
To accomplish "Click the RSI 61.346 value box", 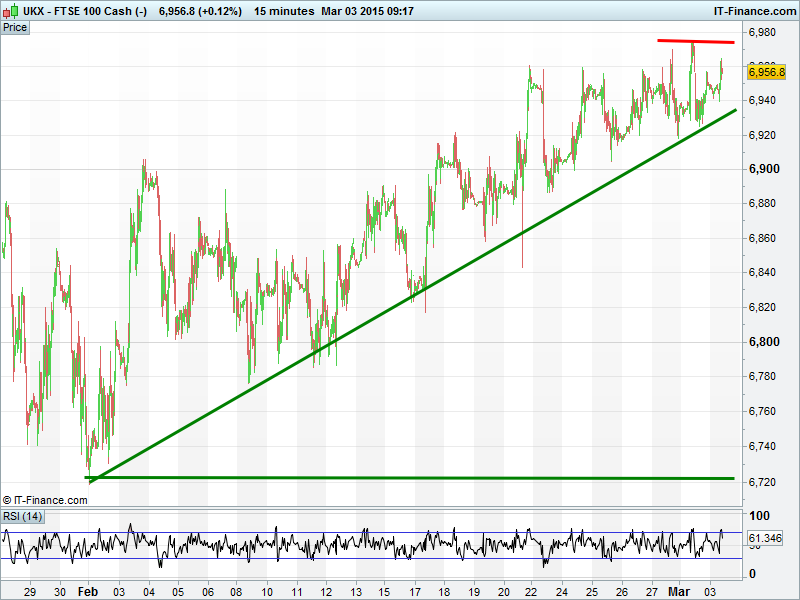I will [765, 539].
